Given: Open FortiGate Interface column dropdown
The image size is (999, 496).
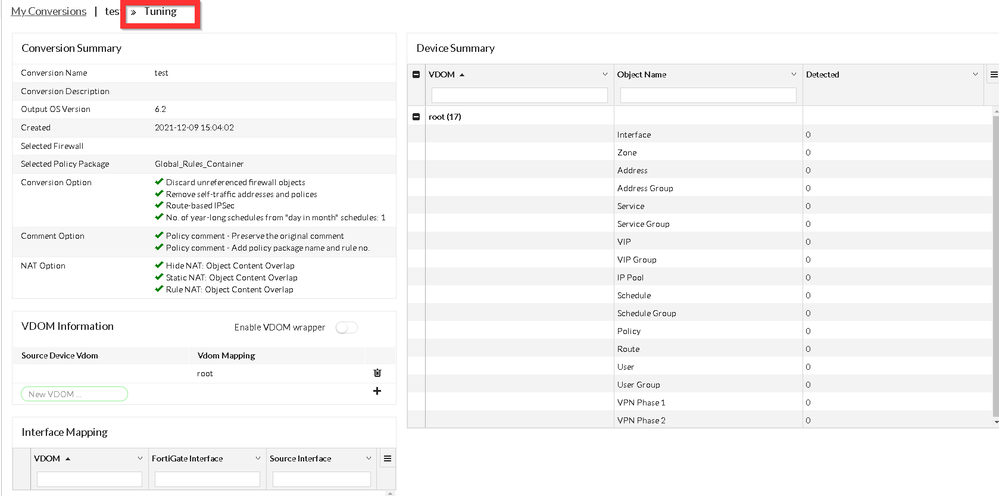Looking at the screenshot, I should (255, 458).
